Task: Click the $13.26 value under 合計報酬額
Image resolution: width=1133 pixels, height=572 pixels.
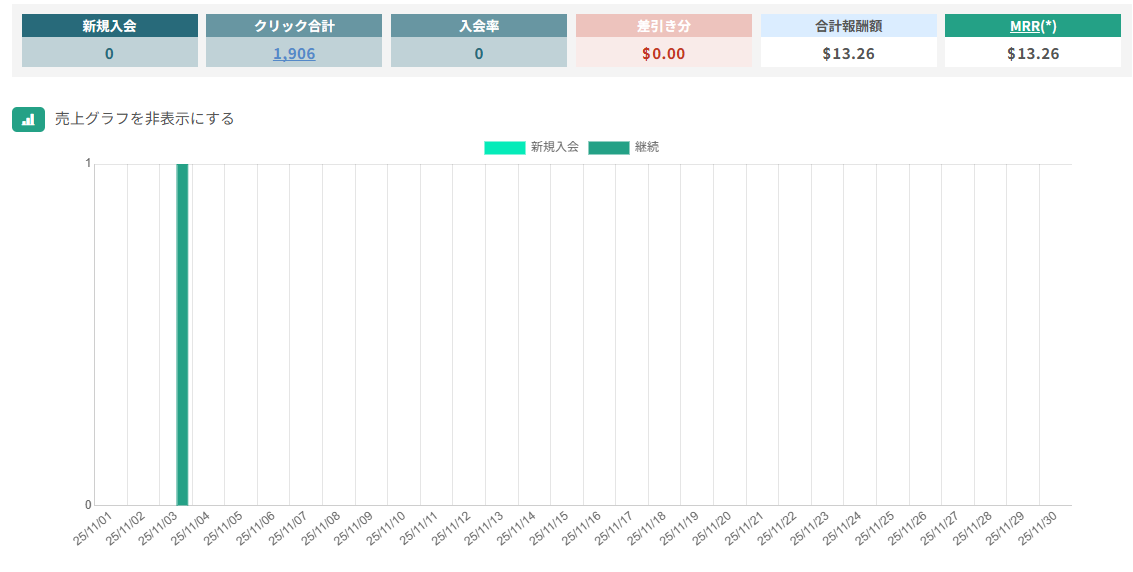Action: 848,54
